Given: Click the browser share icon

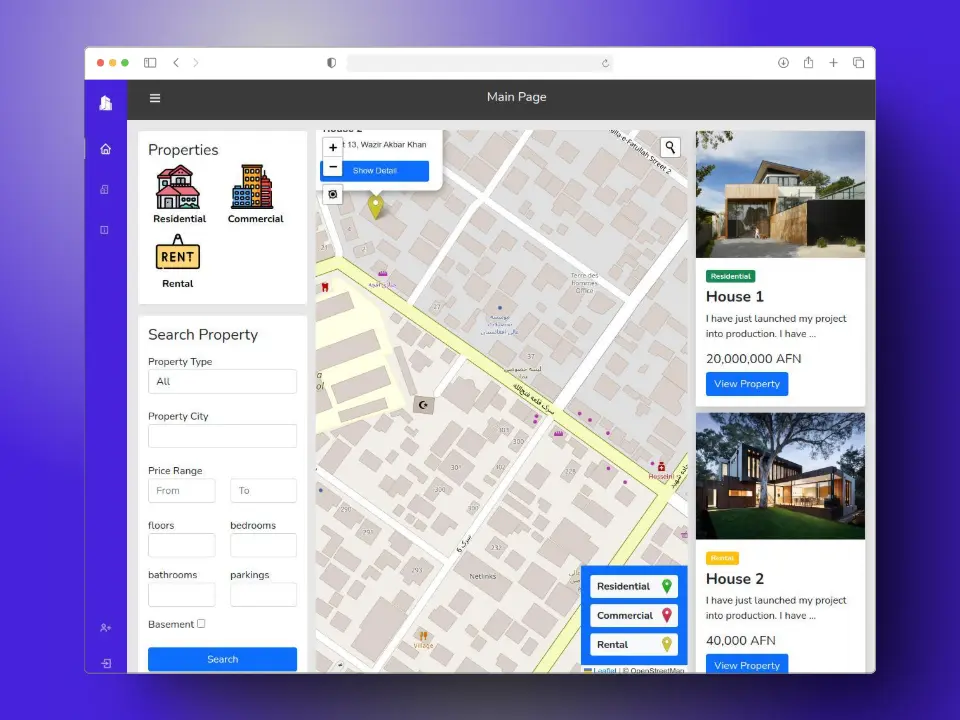Looking at the screenshot, I should [808, 62].
